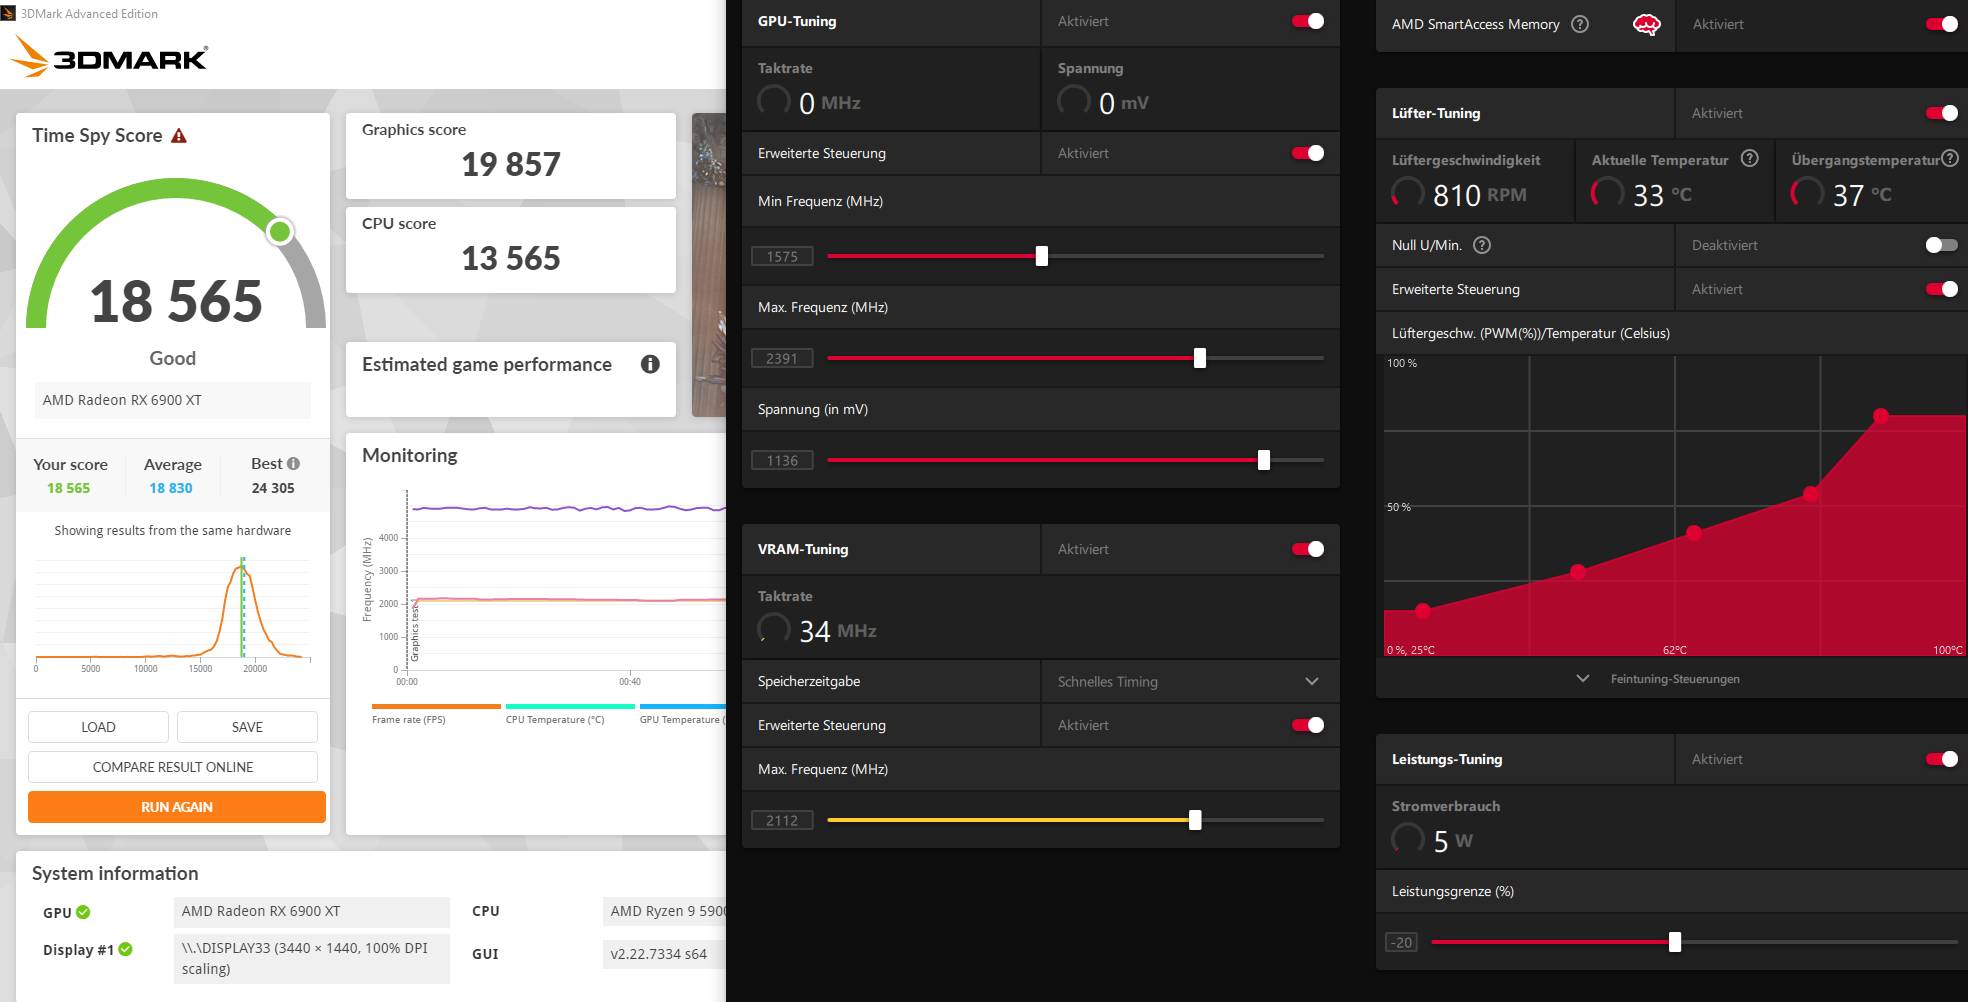Click the red brain icon for SmartAccess Memory

tap(1646, 24)
